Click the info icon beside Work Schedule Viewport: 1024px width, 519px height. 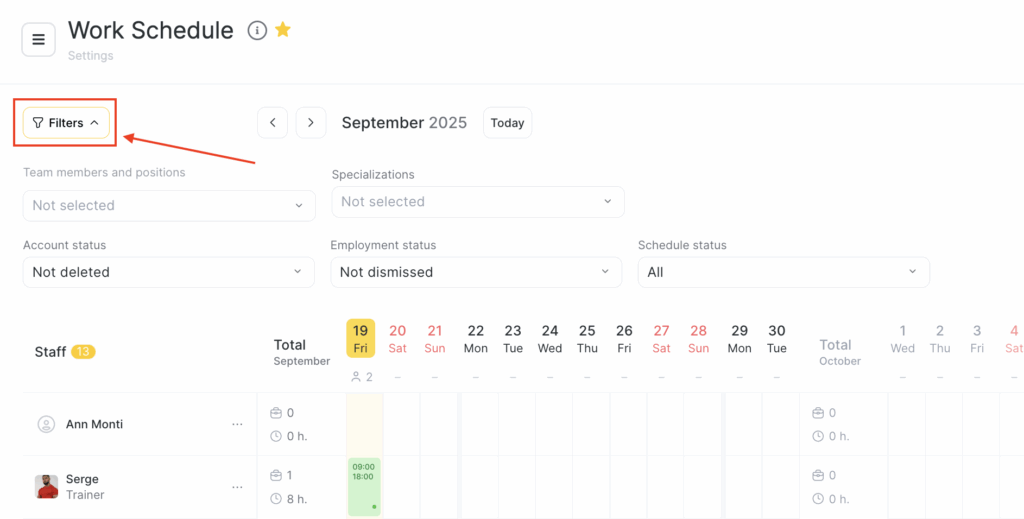coord(257,31)
